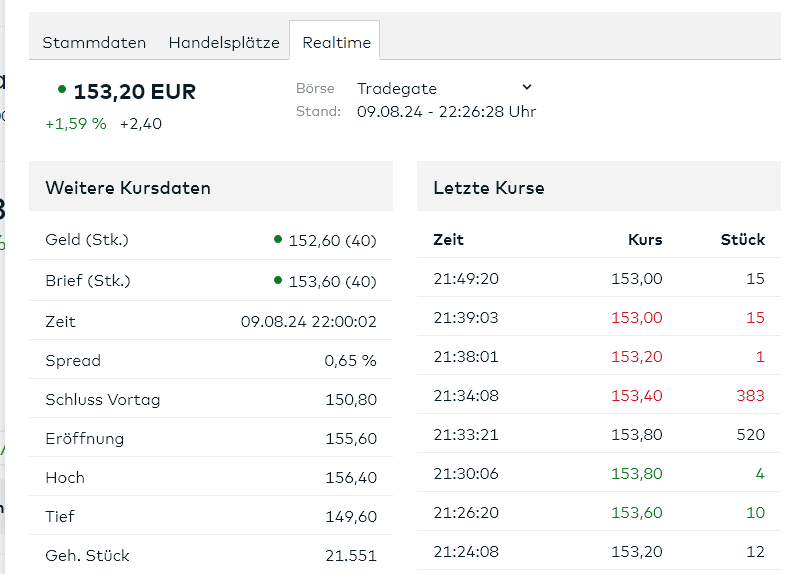796x574 pixels.
Task: Select the 21:49:20 trade row
Action: 599,278
